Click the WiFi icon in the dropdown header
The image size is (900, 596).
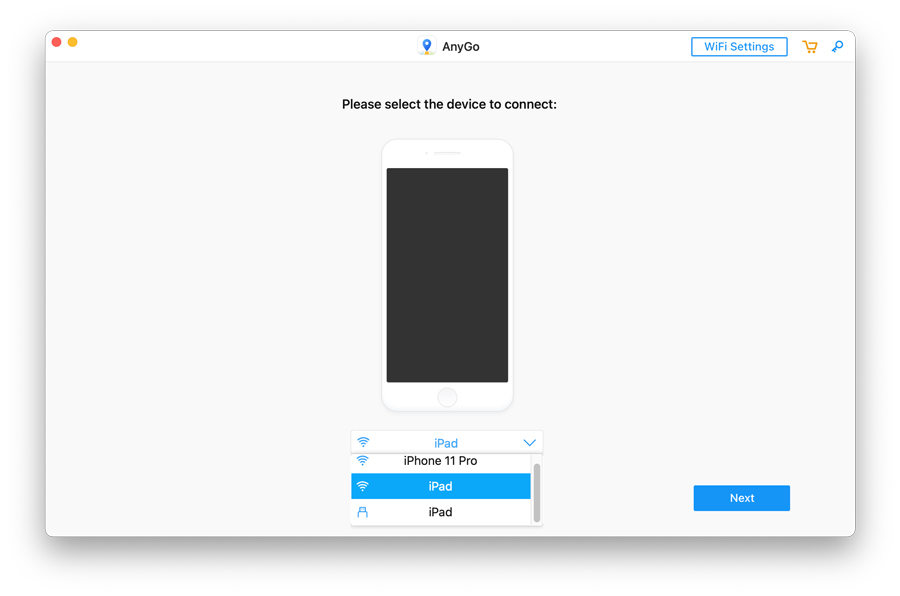coord(363,440)
